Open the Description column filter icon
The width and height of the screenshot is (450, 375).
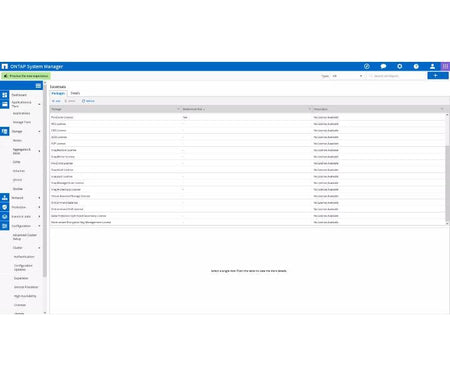[442, 109]
